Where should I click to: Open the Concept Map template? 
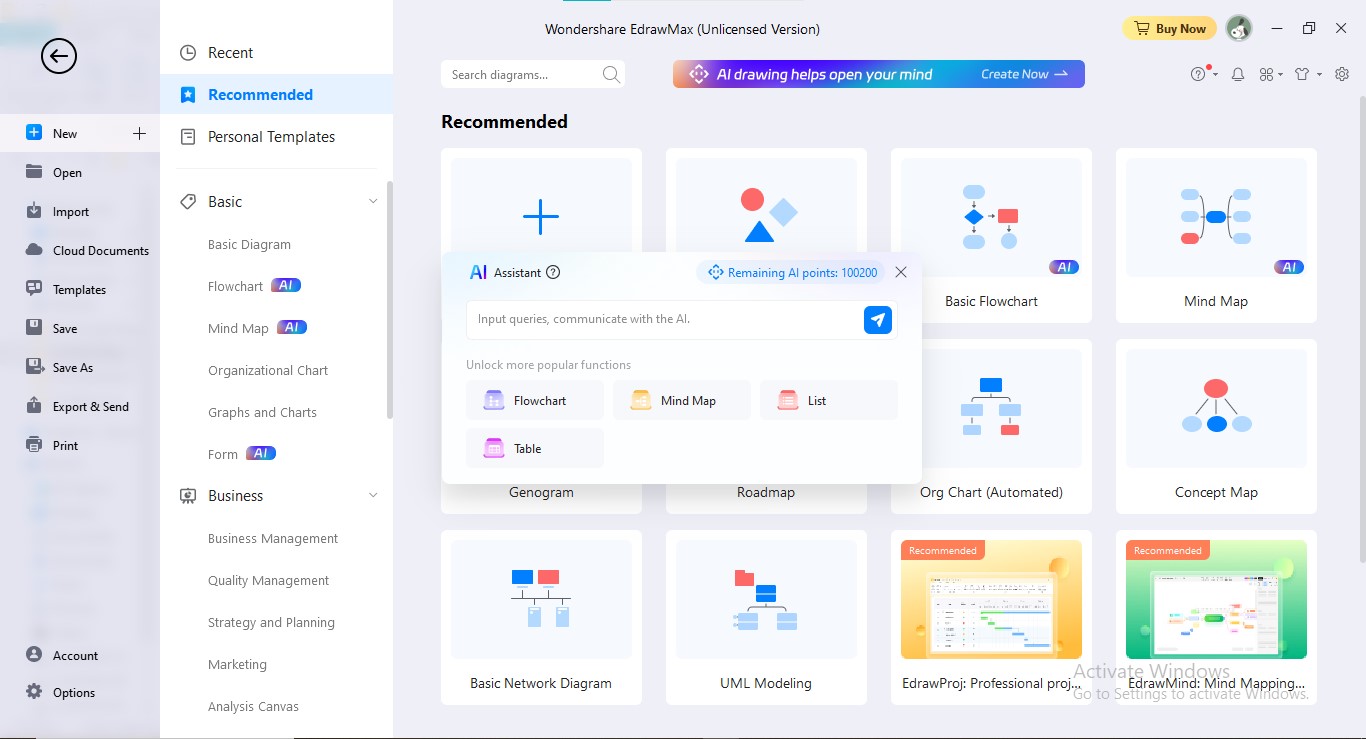1216,427
